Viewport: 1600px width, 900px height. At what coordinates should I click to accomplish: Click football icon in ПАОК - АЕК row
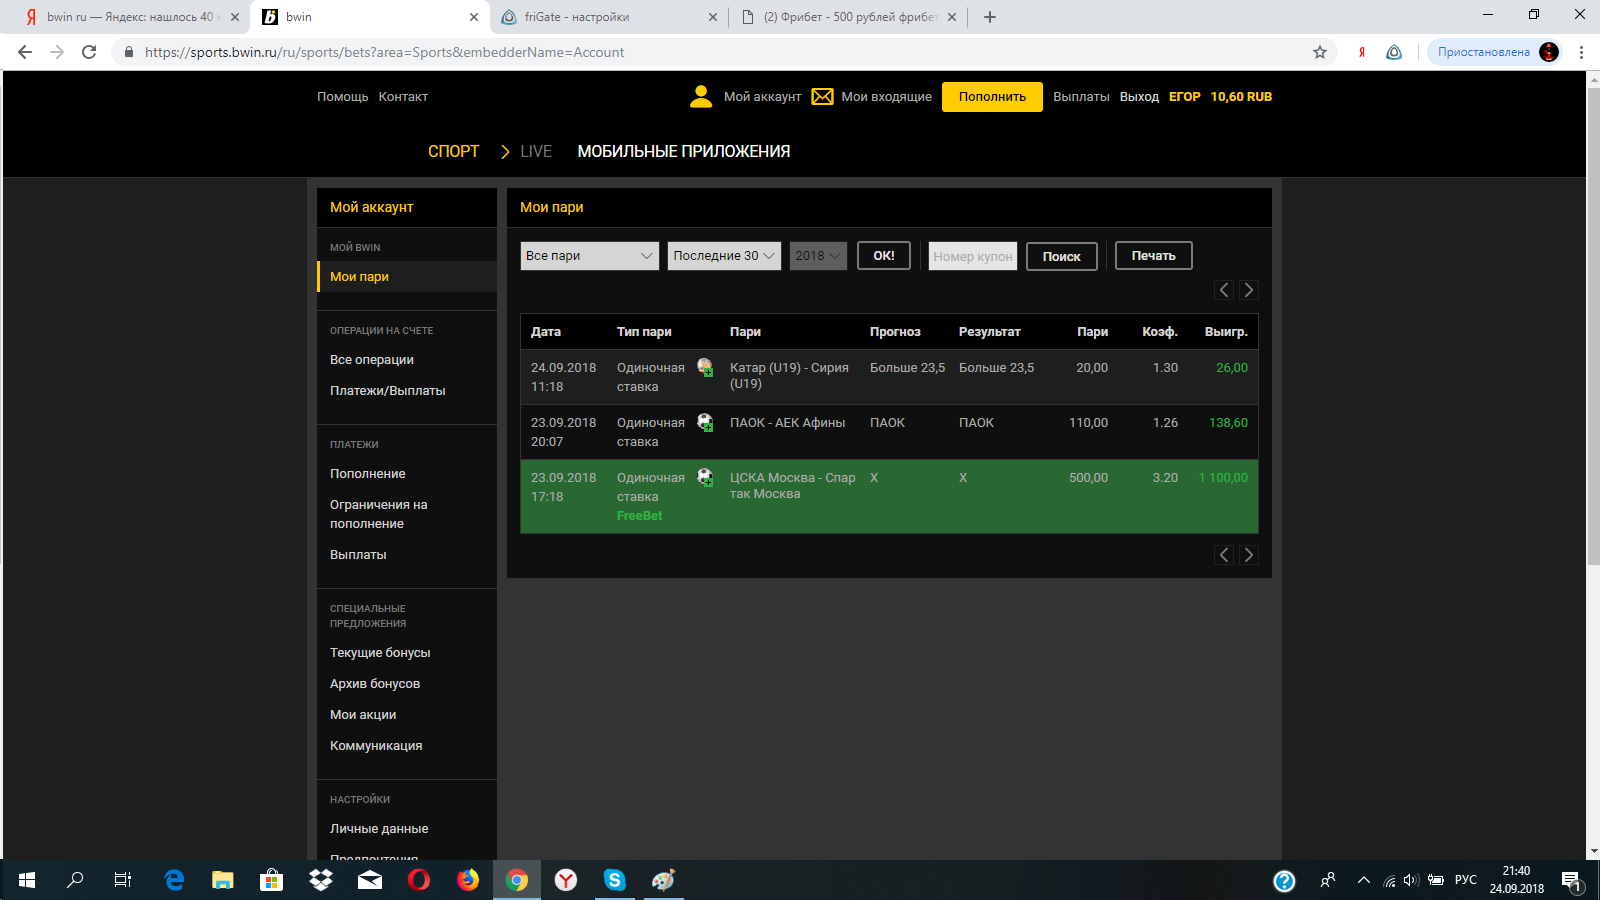click(705, 423)
